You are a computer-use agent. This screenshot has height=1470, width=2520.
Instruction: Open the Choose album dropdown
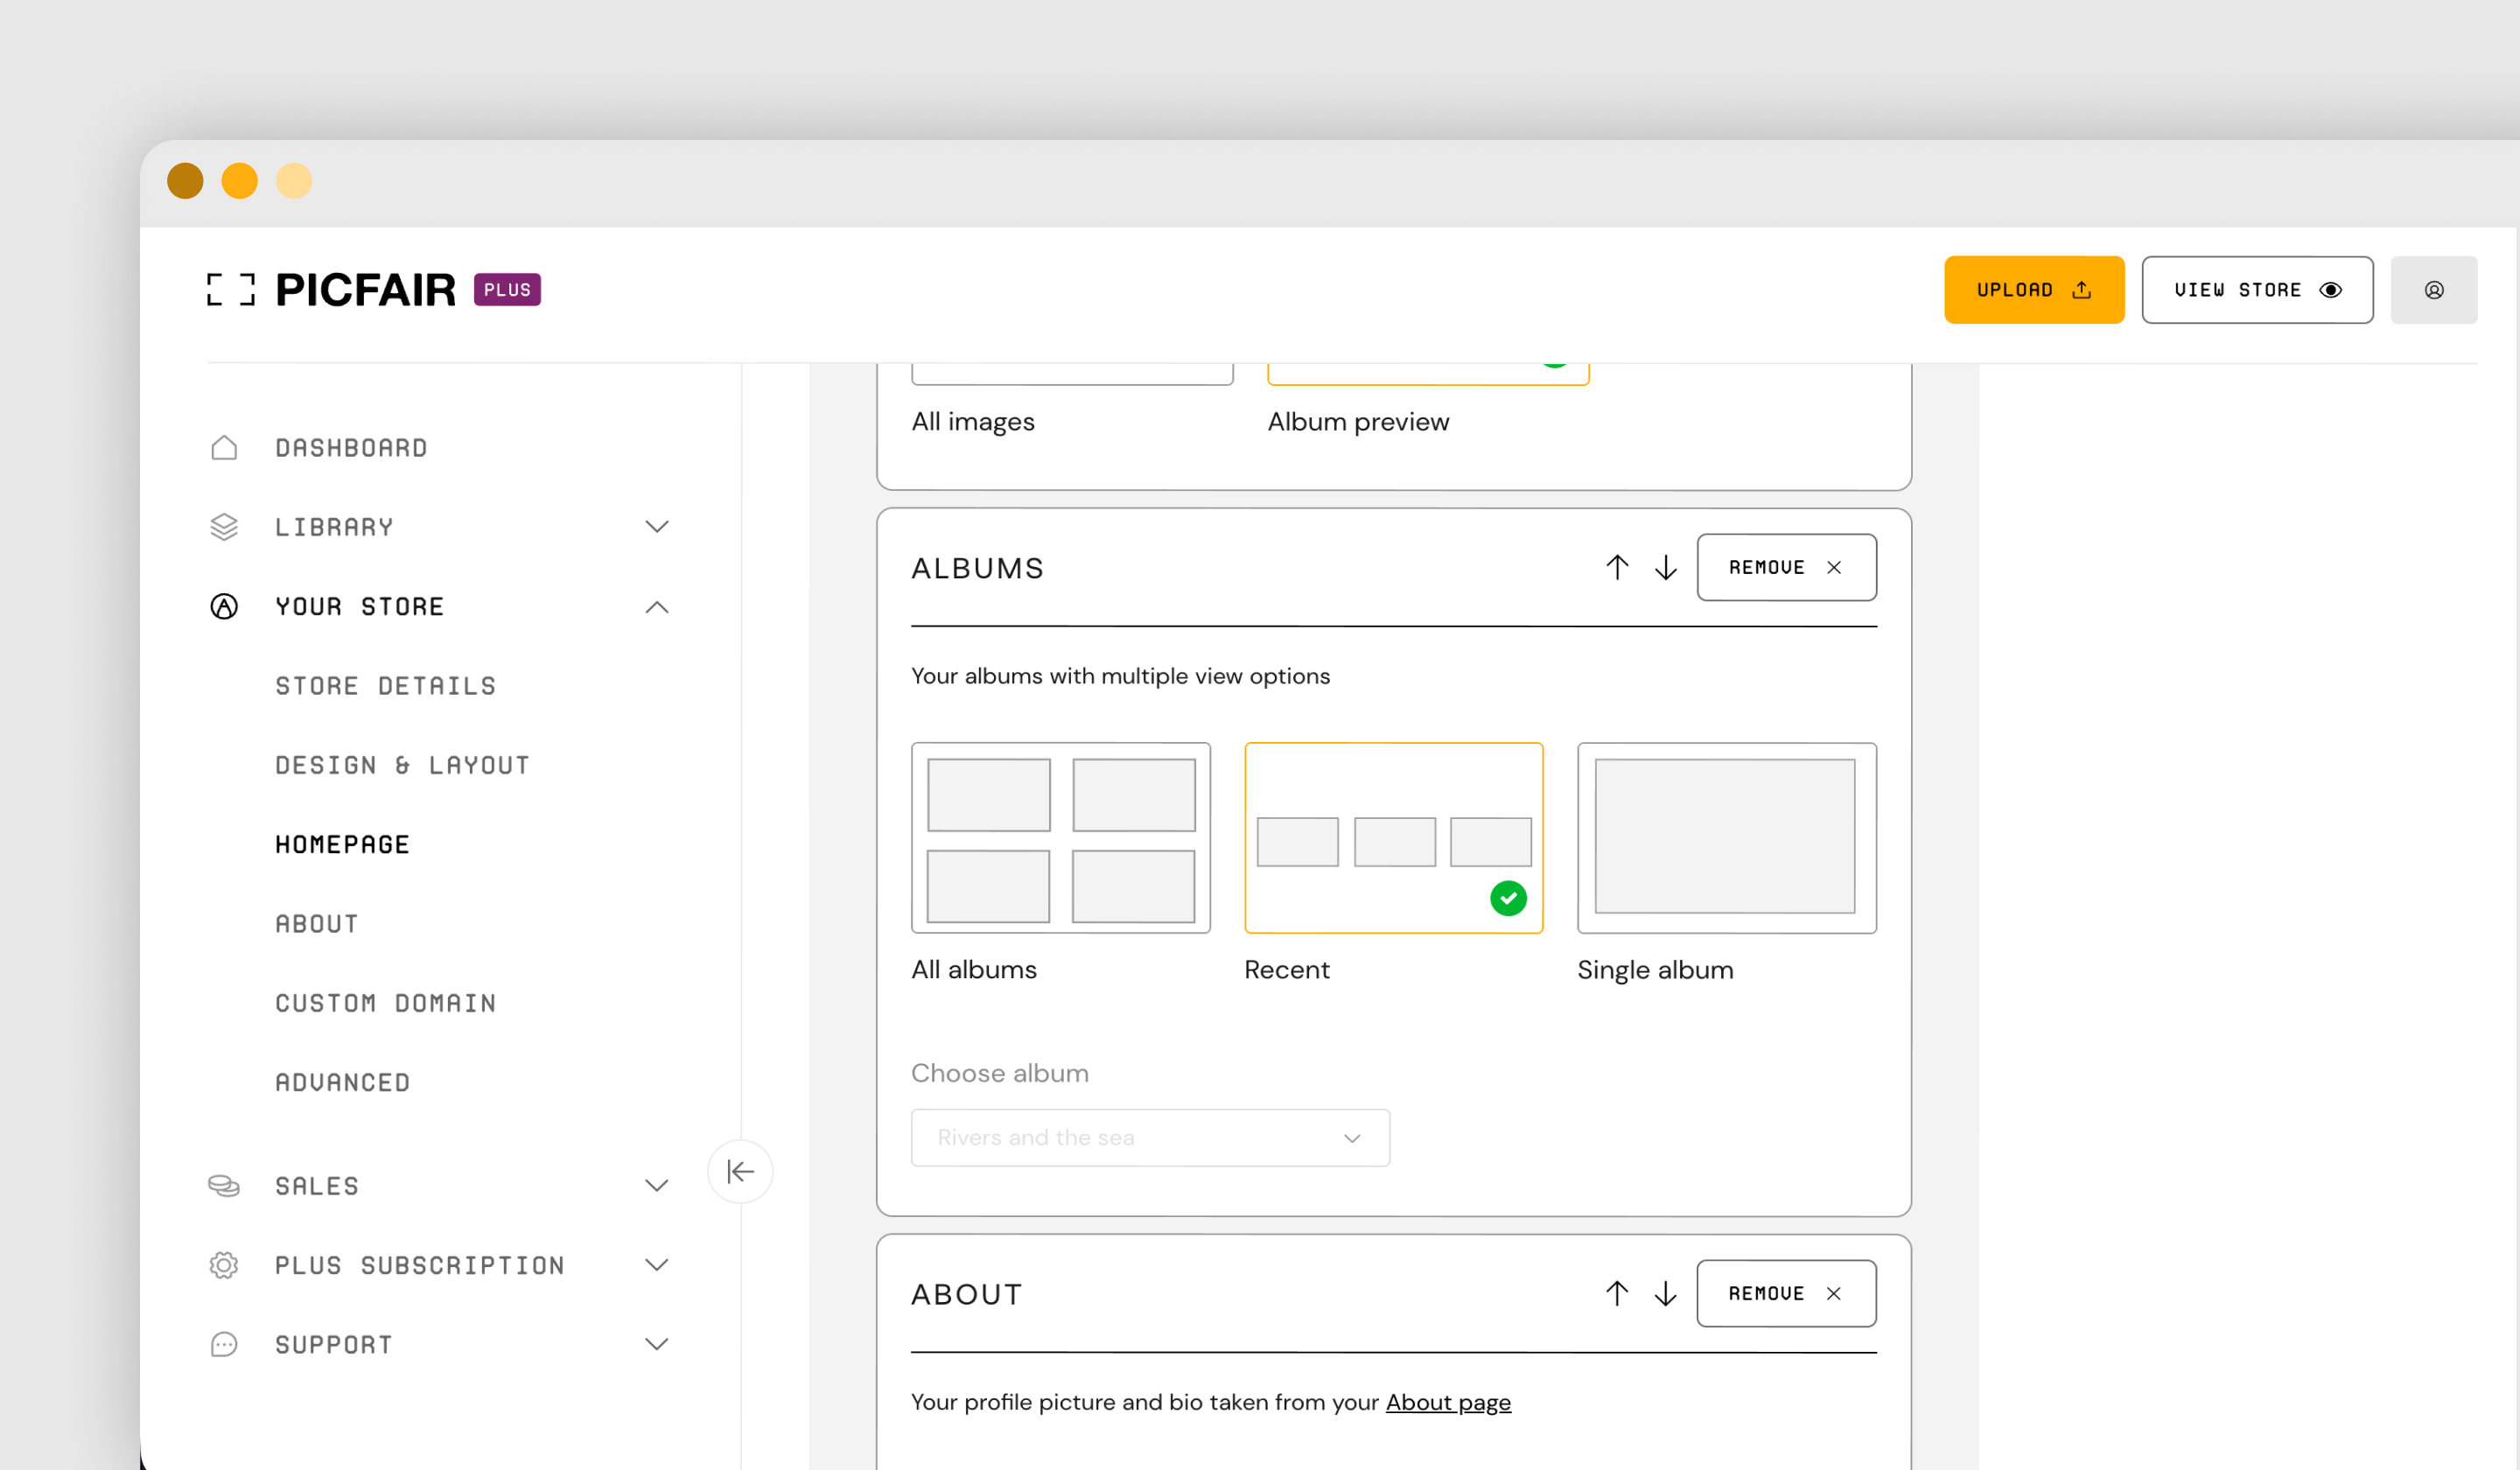[x=1150, y=1137]
